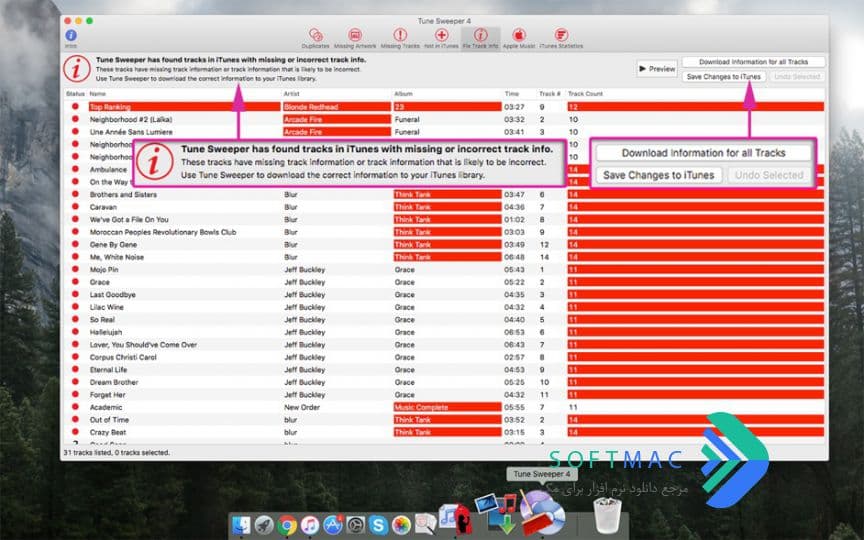Open the Apple Music toolbar section
The height and width of the screenshot is (540, 864).
519,39
